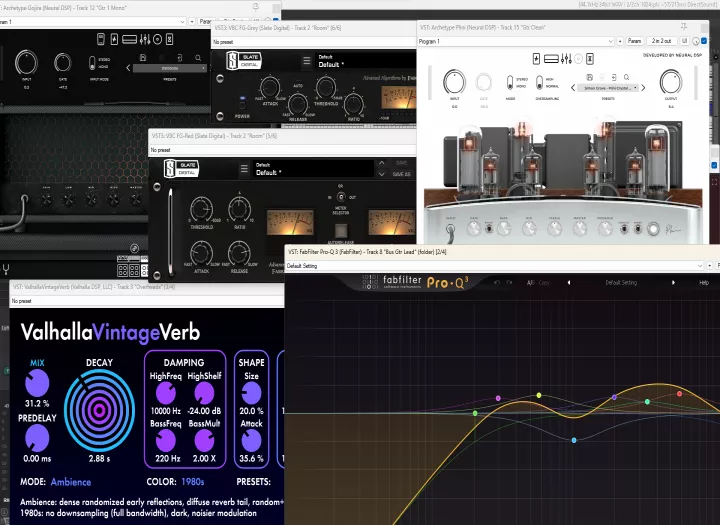Open presets dropdown in Archetype Gojira

[x=169, y=68]
